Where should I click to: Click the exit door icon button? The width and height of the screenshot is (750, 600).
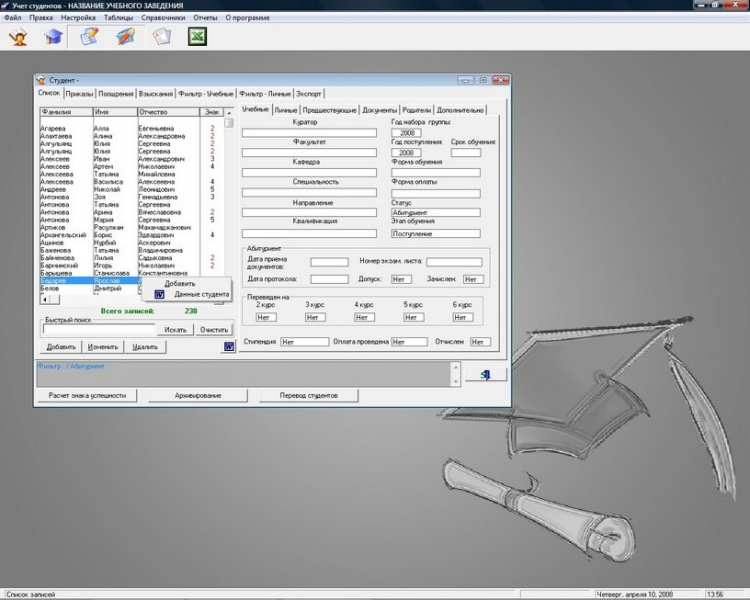[x=485, y=373]
